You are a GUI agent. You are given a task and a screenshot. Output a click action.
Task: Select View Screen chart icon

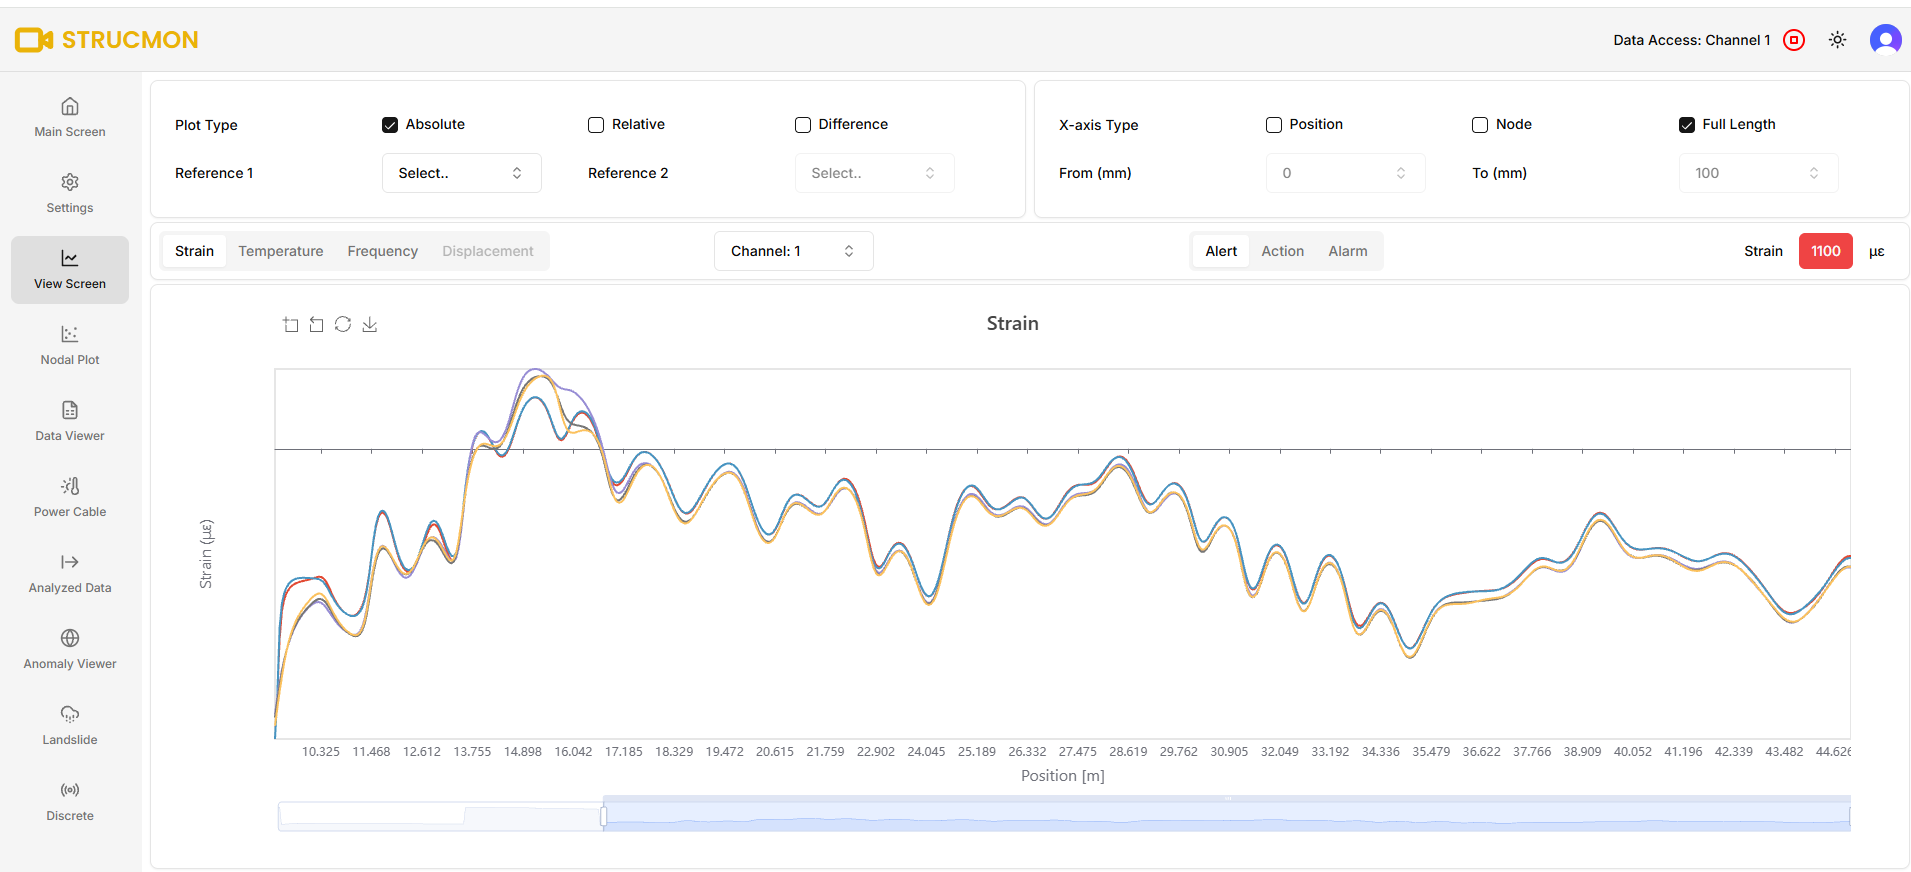[x=70, y=258]
